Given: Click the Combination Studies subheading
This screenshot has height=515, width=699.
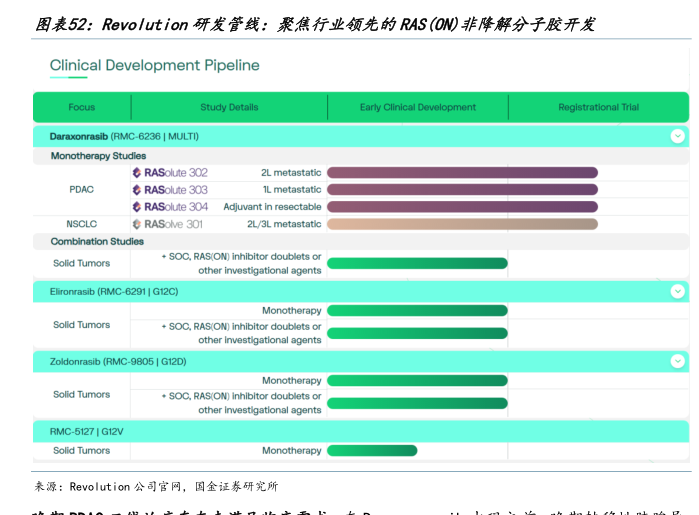Looking at the screenshot, I should [x=97, y=242].
